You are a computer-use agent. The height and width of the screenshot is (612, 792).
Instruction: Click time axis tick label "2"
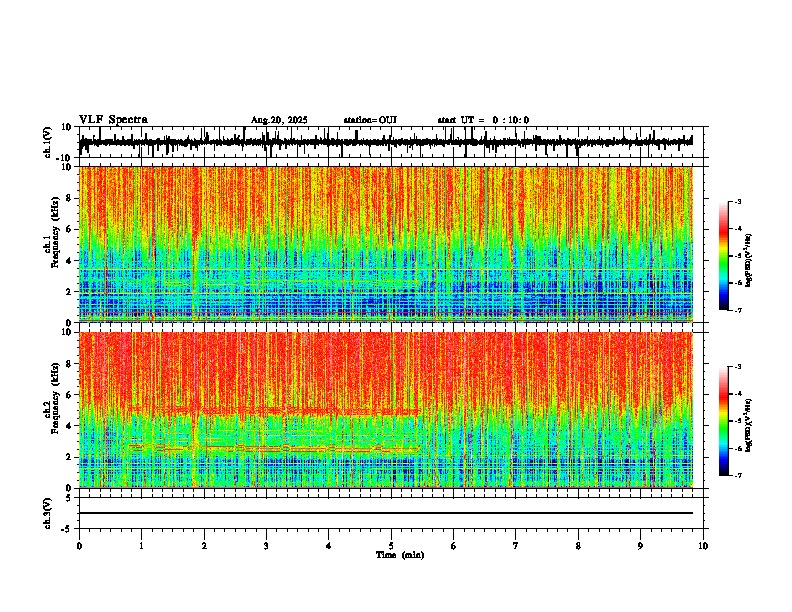pos(204,546)
